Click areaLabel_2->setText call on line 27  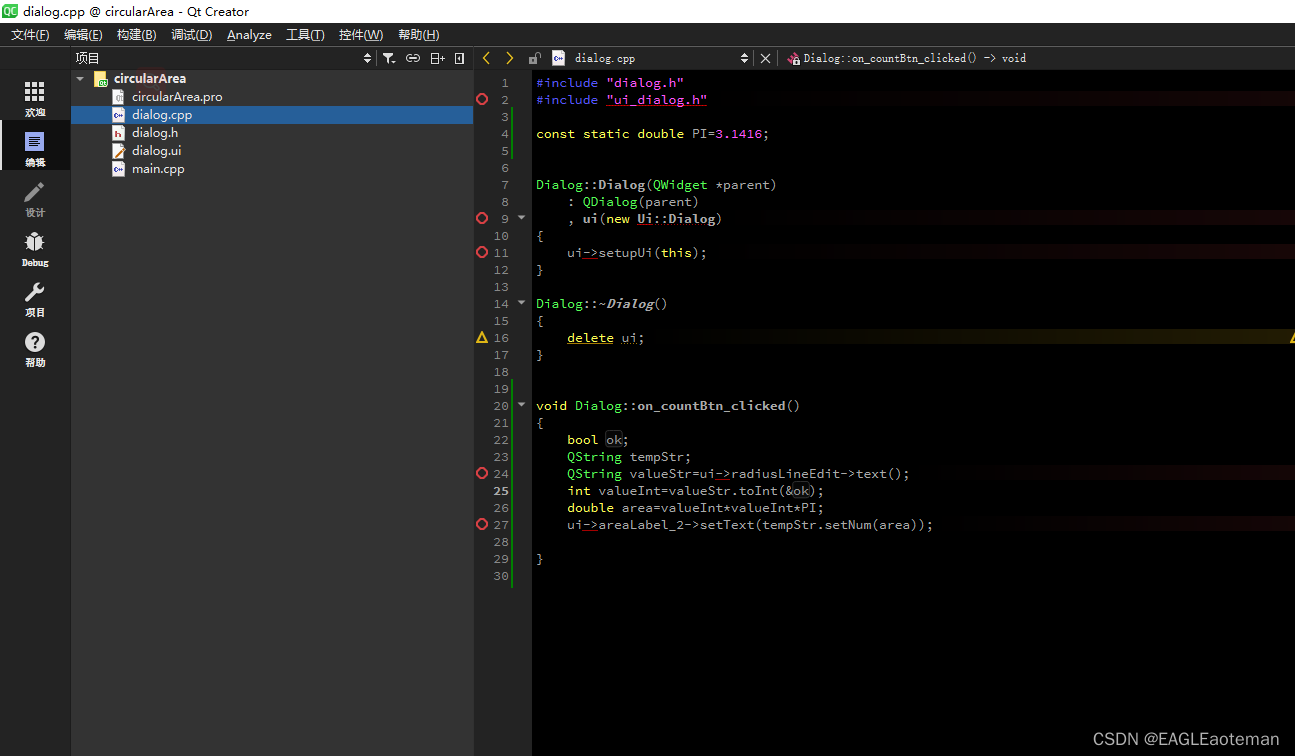pos(765,525)
